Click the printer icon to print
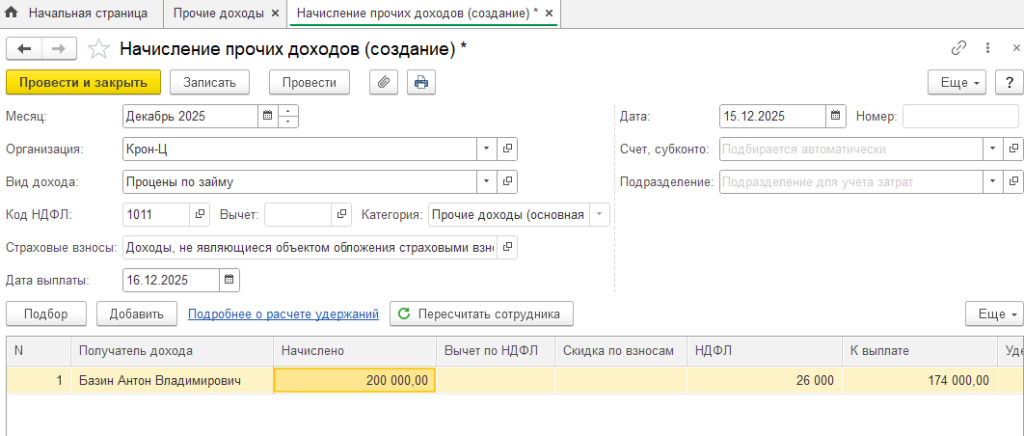1024x436 pixels. point(421,82)
